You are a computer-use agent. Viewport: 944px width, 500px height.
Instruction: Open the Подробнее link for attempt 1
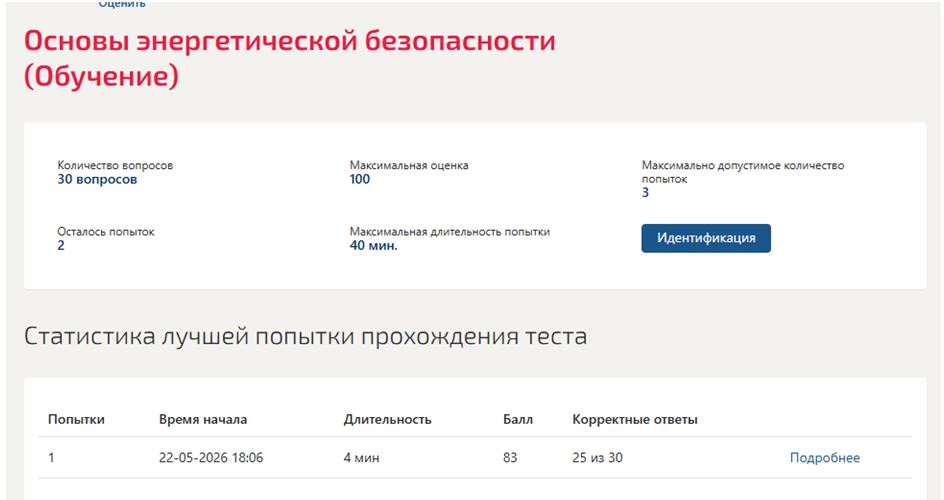(824, 458)
